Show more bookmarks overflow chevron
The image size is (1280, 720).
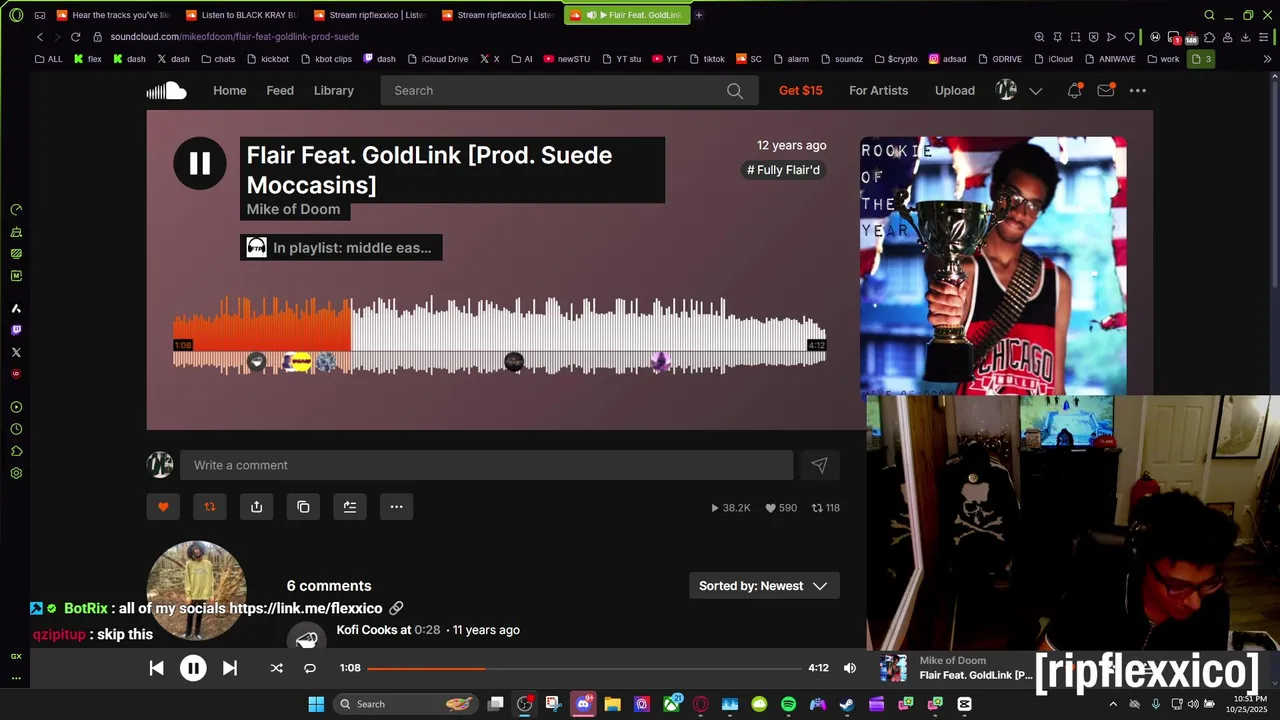tap(1267, 59)
